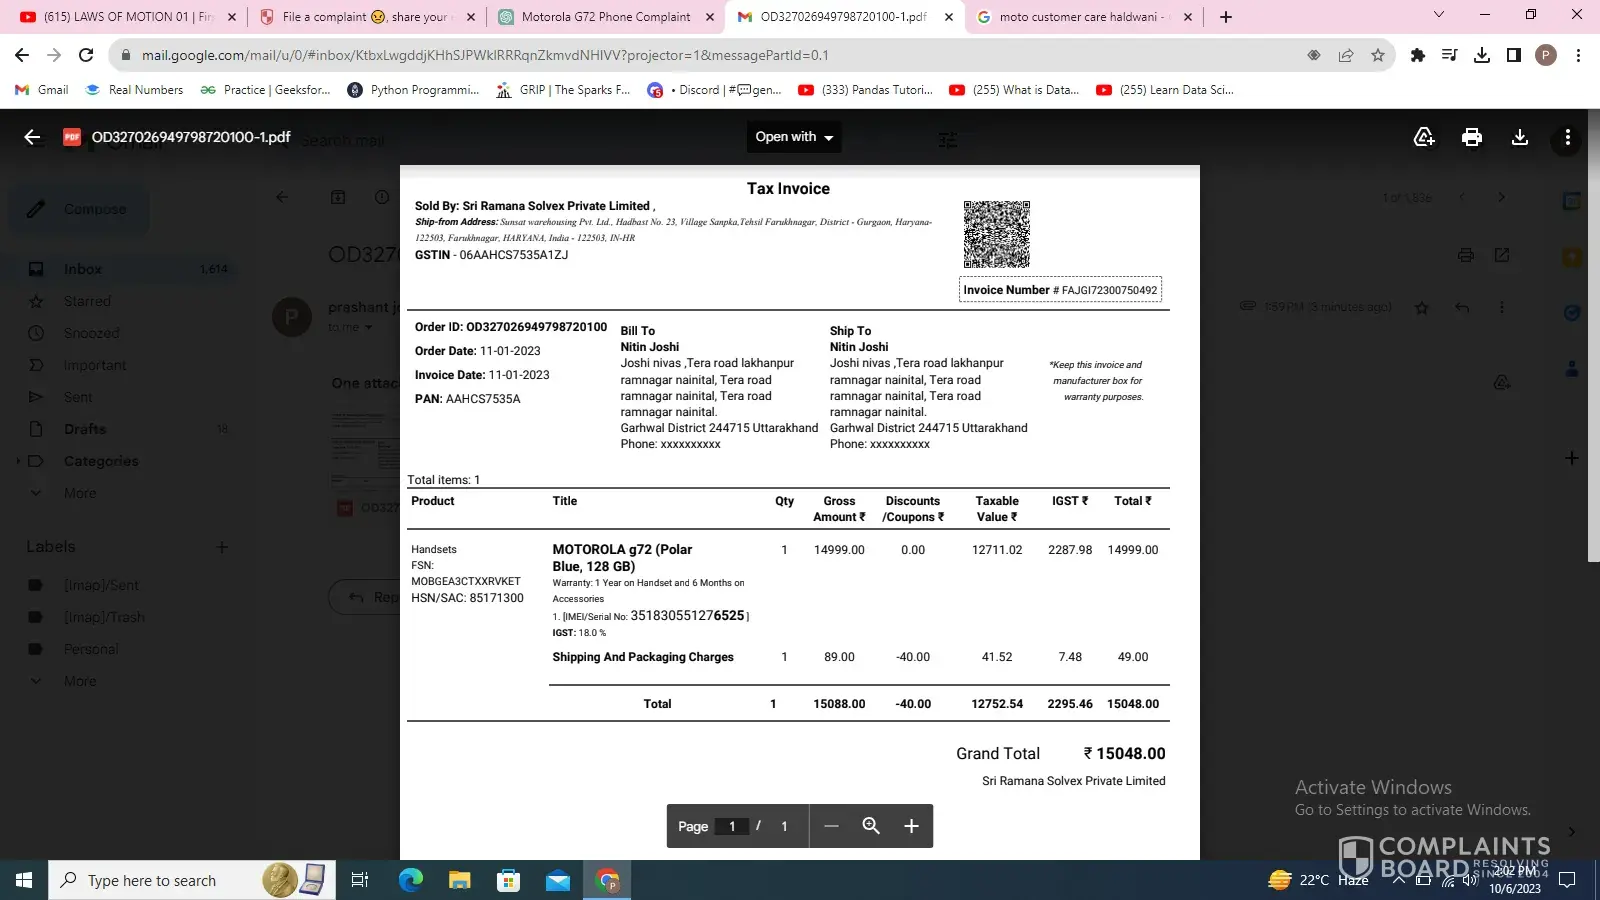Print the invoice using the printer icon
Image resolution: width=1600 pixels, height=900 pixels.
pyautogui.click(x=1472, y=137)
